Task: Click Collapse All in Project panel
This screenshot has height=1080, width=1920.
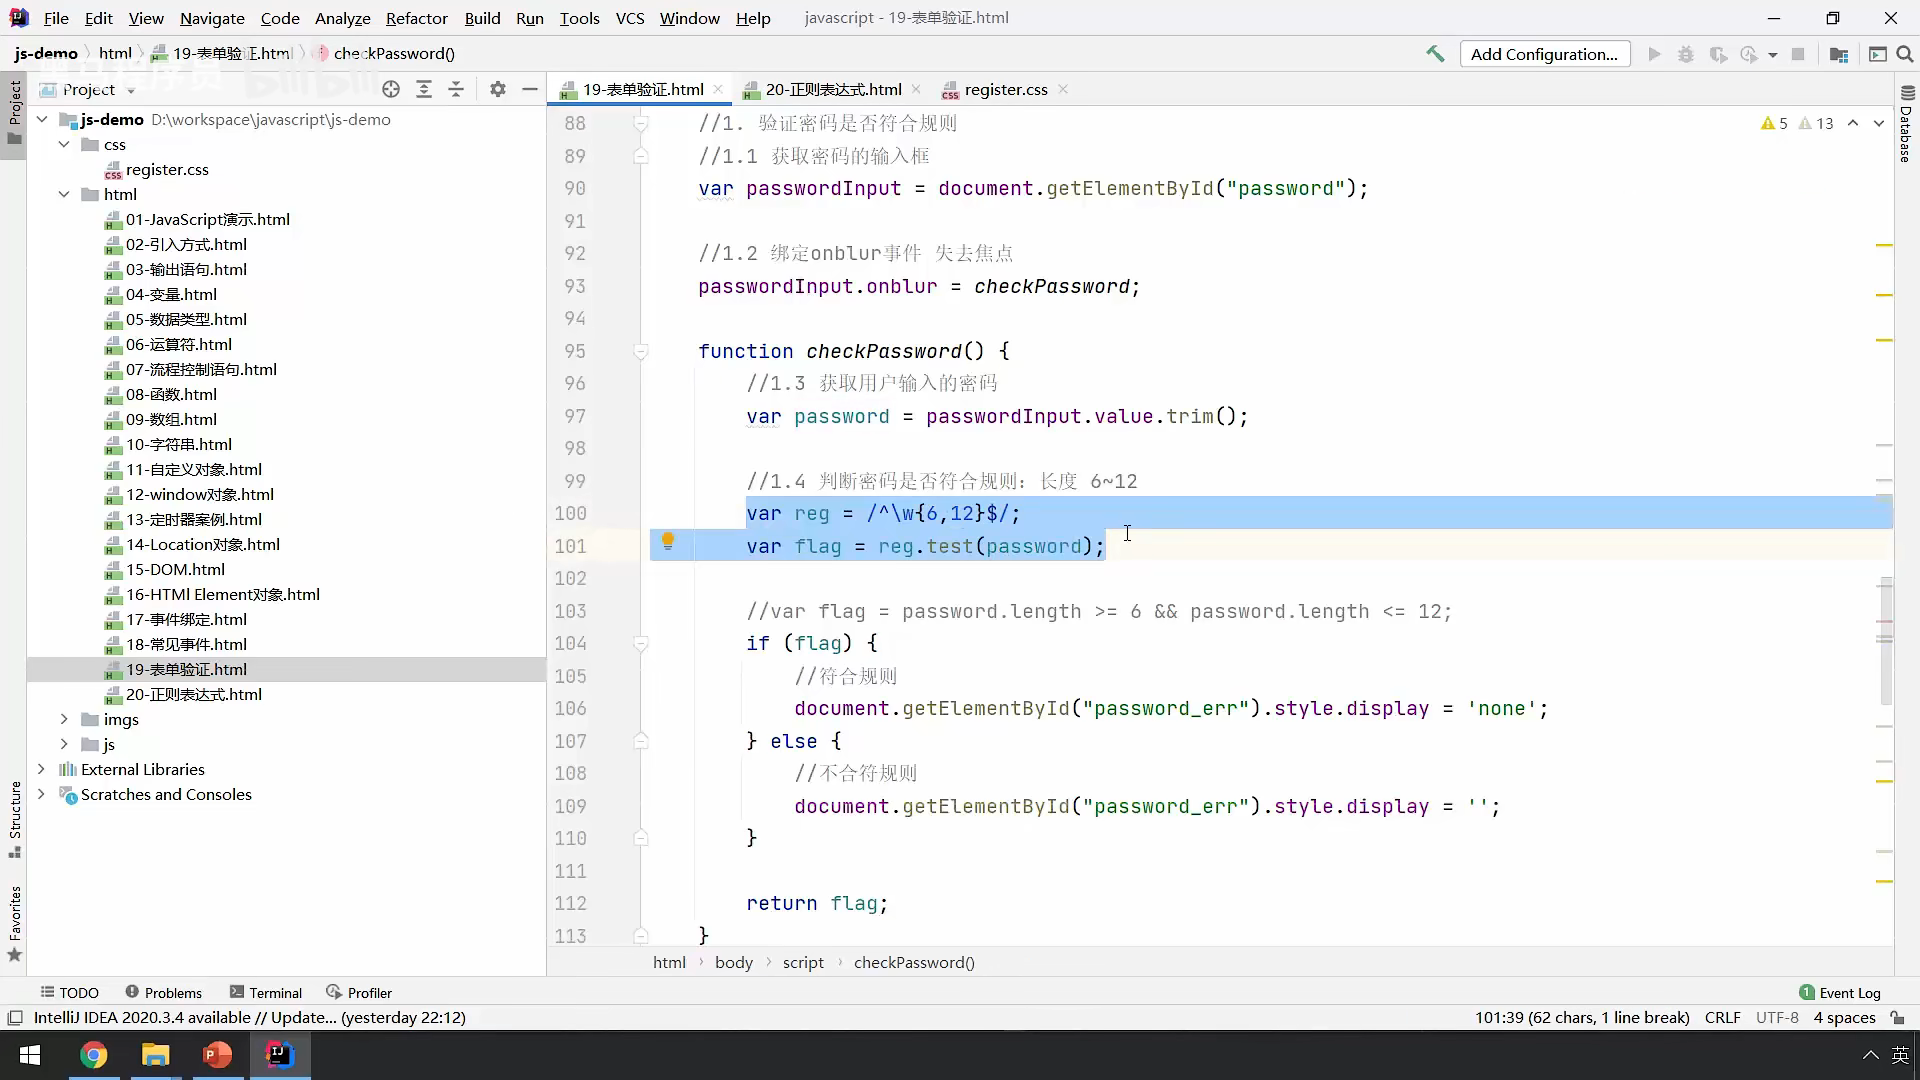Action: [456, 89]
